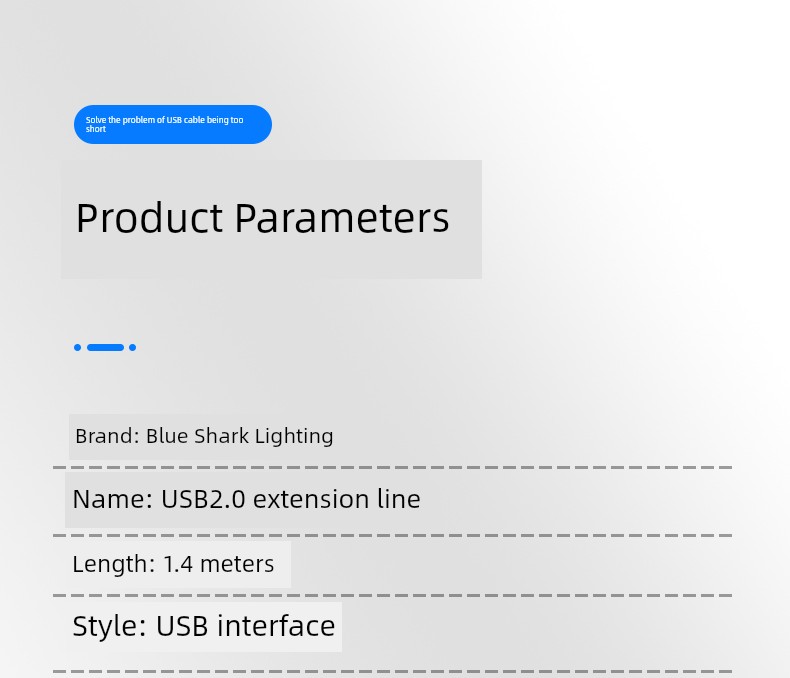Select the word Product in the heading
This screenshot has height=678, width=790.
coord(149,219)
